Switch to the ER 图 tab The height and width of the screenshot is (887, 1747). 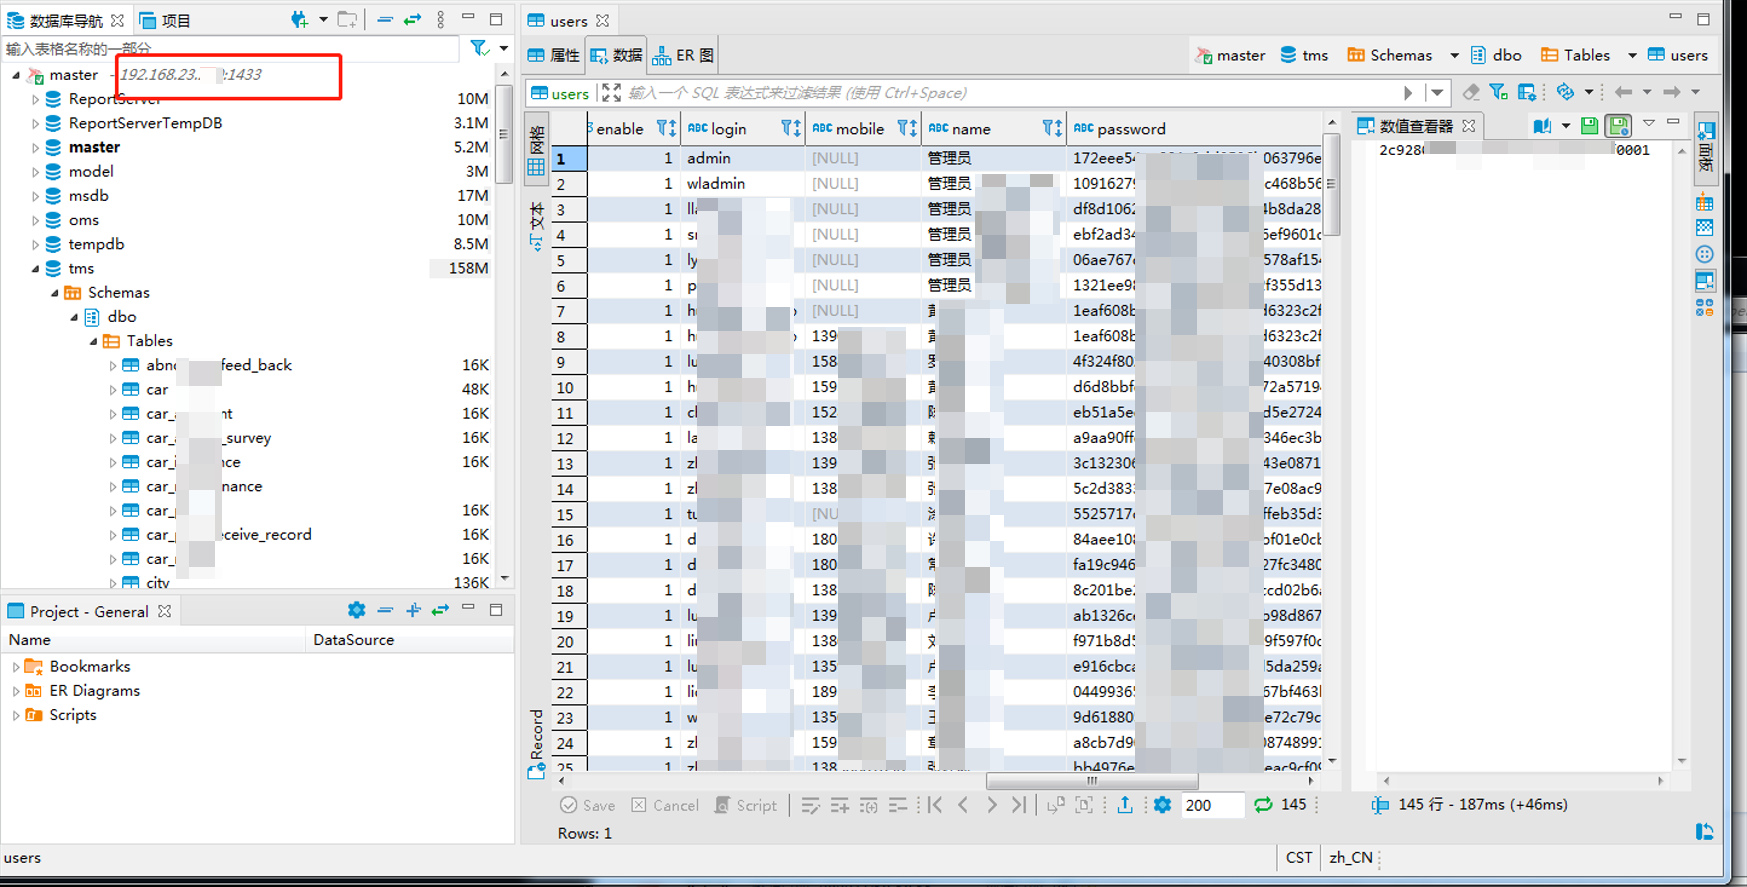click(684, 55)
